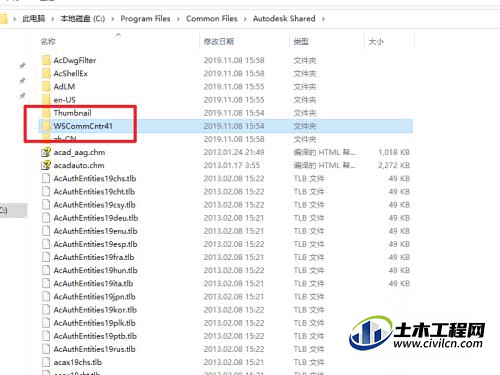
Task: Click the AcAuthEntities19hun.tlb file icon
Action: (x=46, y=270)
